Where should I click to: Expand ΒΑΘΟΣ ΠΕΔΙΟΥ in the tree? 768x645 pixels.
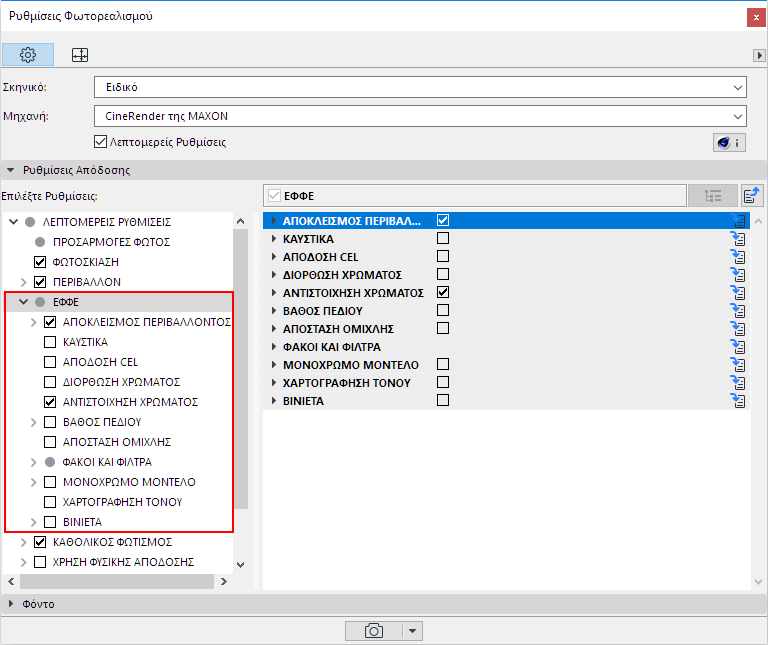click(x=33, y=422)
